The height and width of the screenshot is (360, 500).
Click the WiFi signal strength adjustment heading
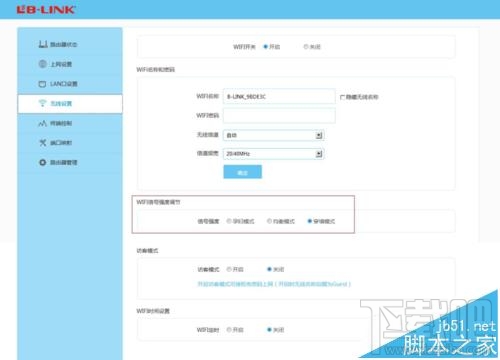click(158, 202)
